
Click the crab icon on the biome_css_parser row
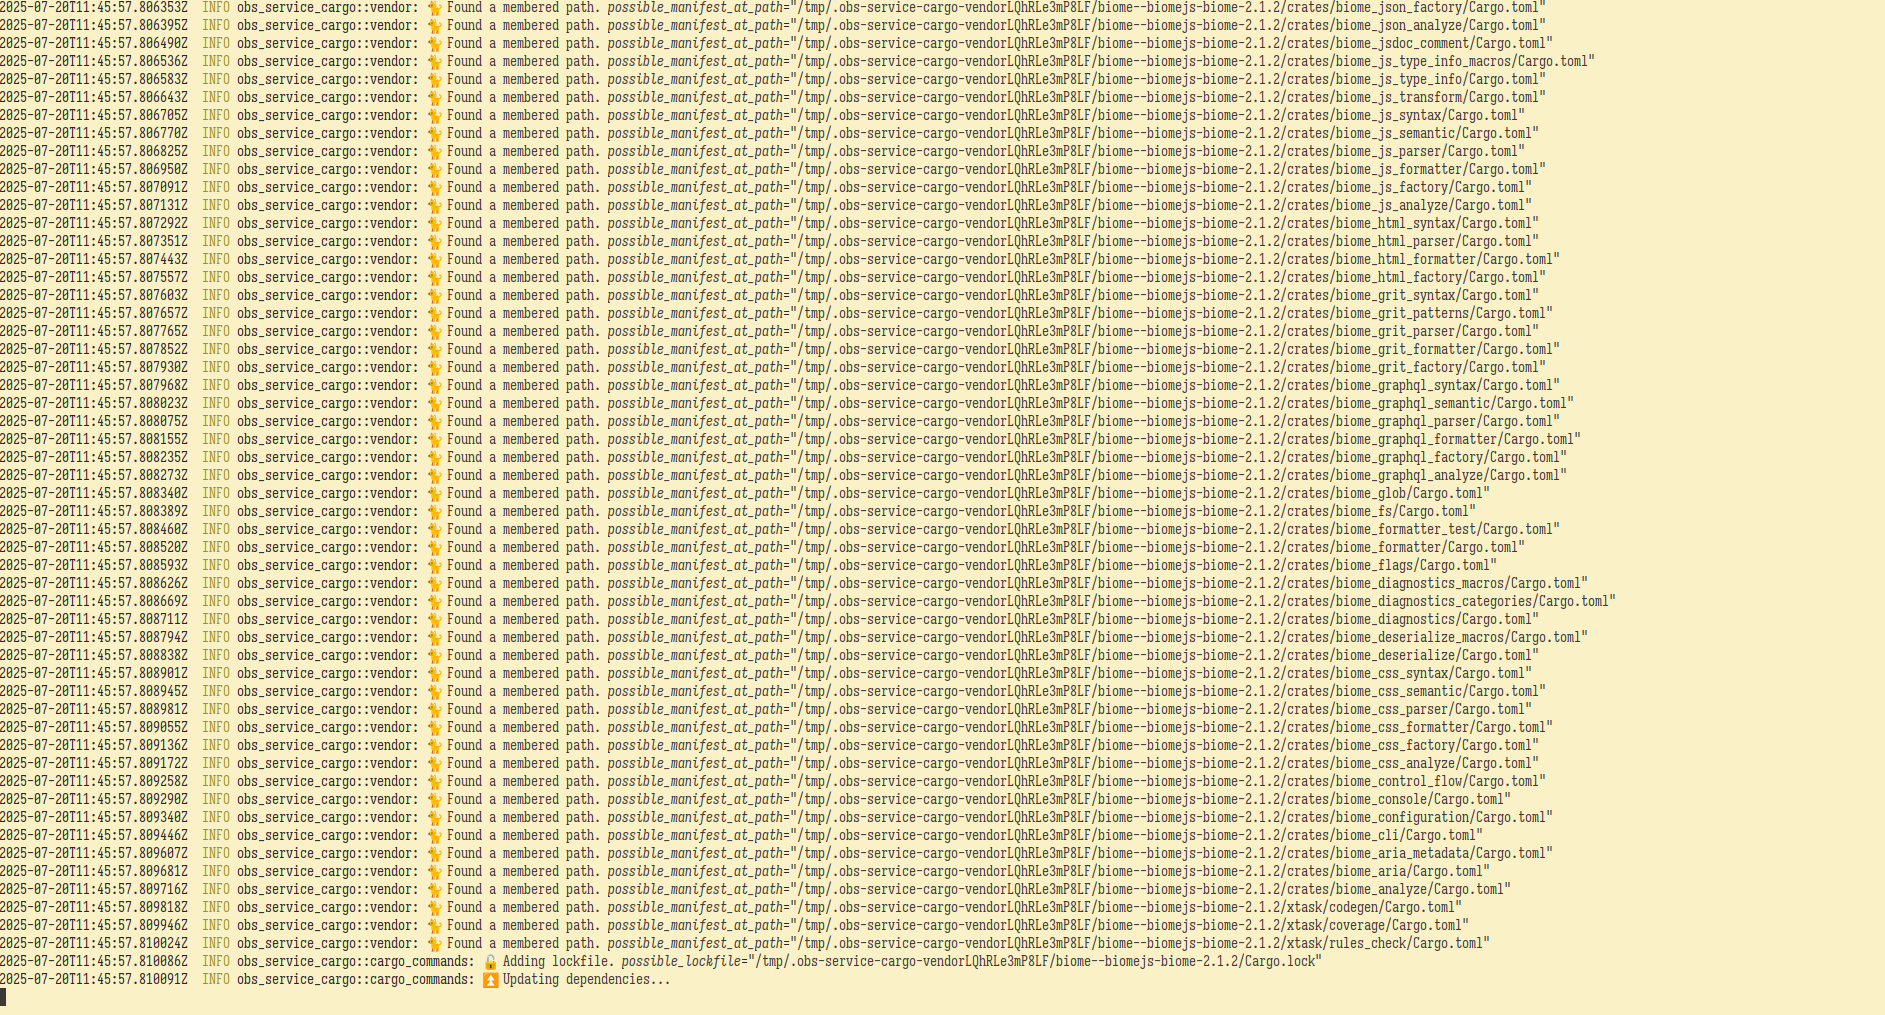(434, 709)
